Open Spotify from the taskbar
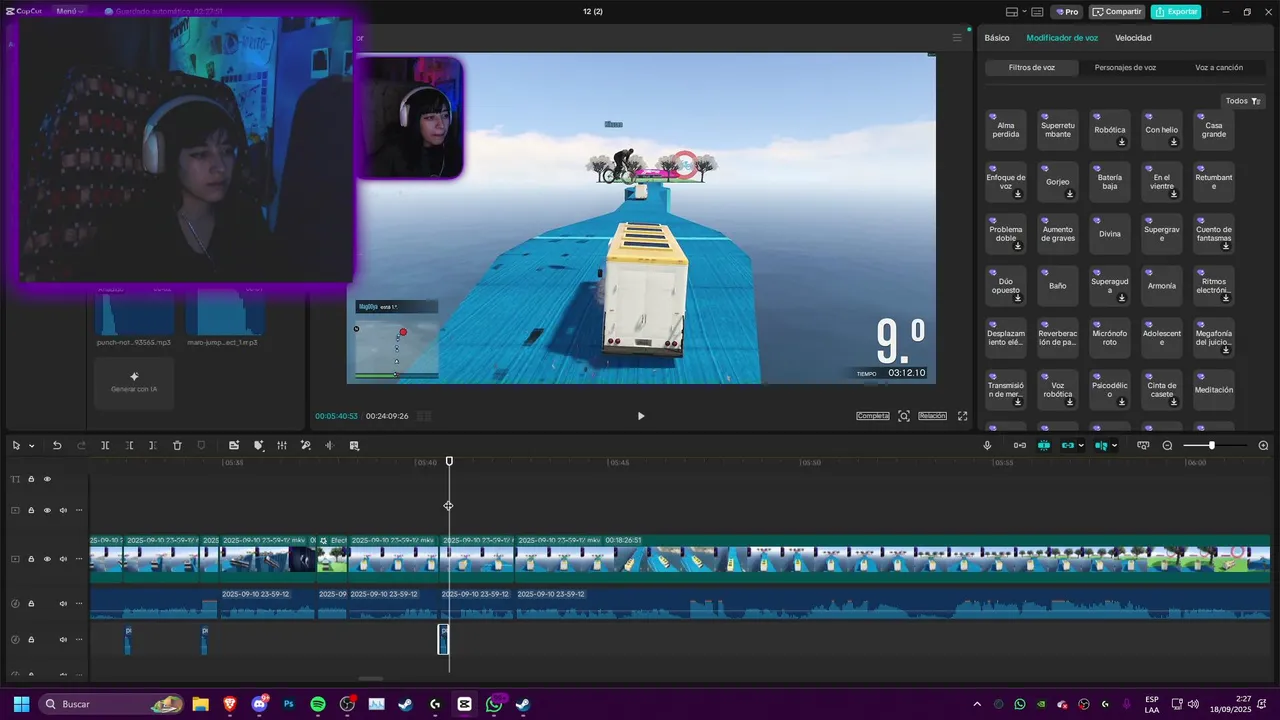Image resolution: width=1280 pixels, height=720 pixels. point(318,704)
